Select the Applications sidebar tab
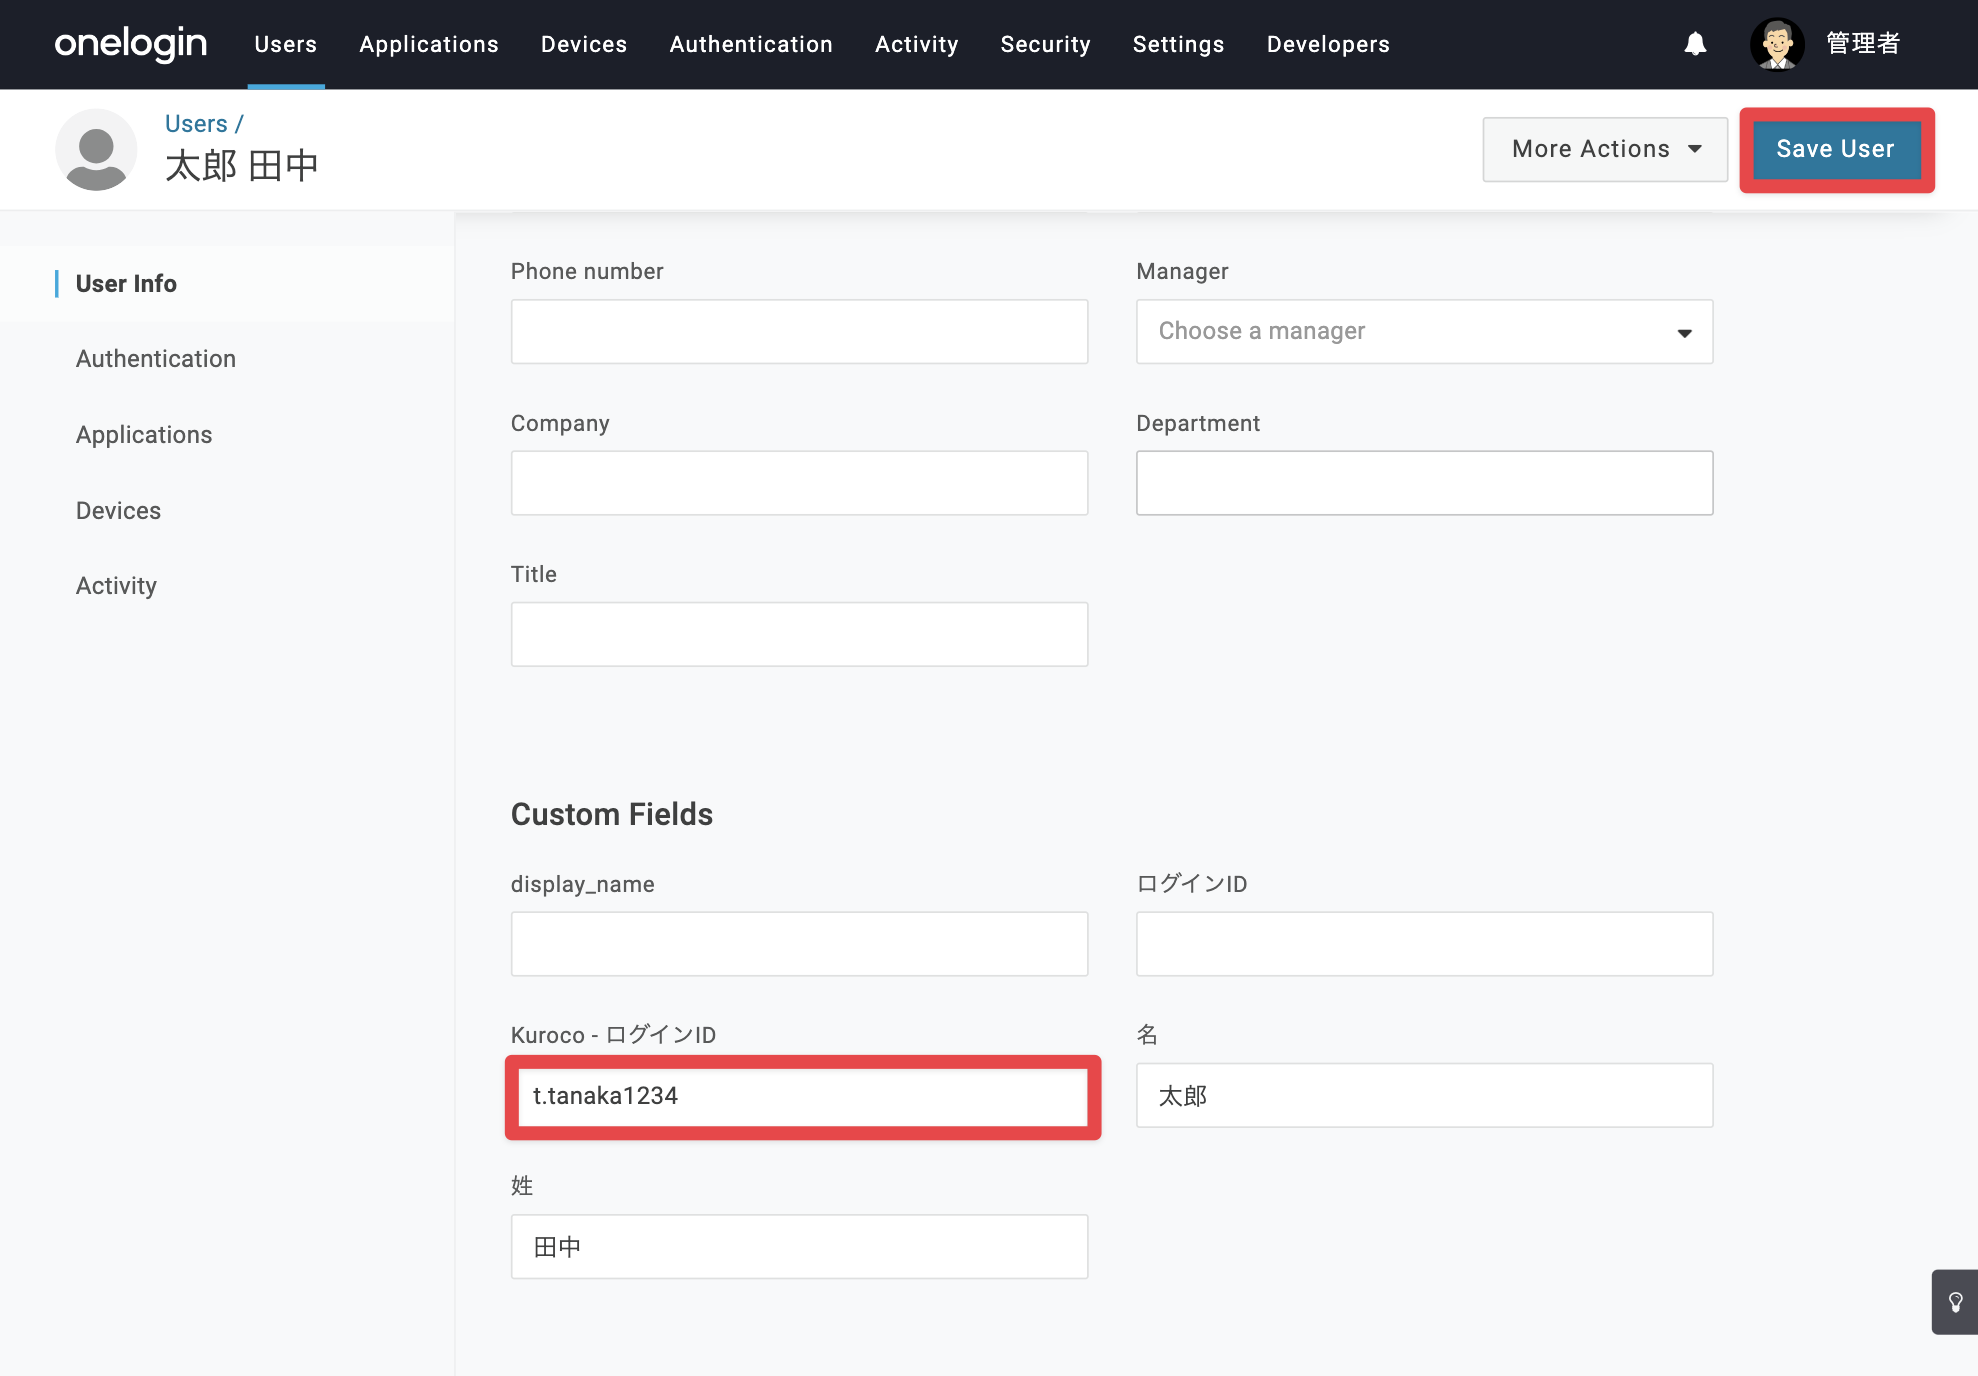Image resolution: width=1978 pixels, height=1376 pixels. [x=144, y=435]
